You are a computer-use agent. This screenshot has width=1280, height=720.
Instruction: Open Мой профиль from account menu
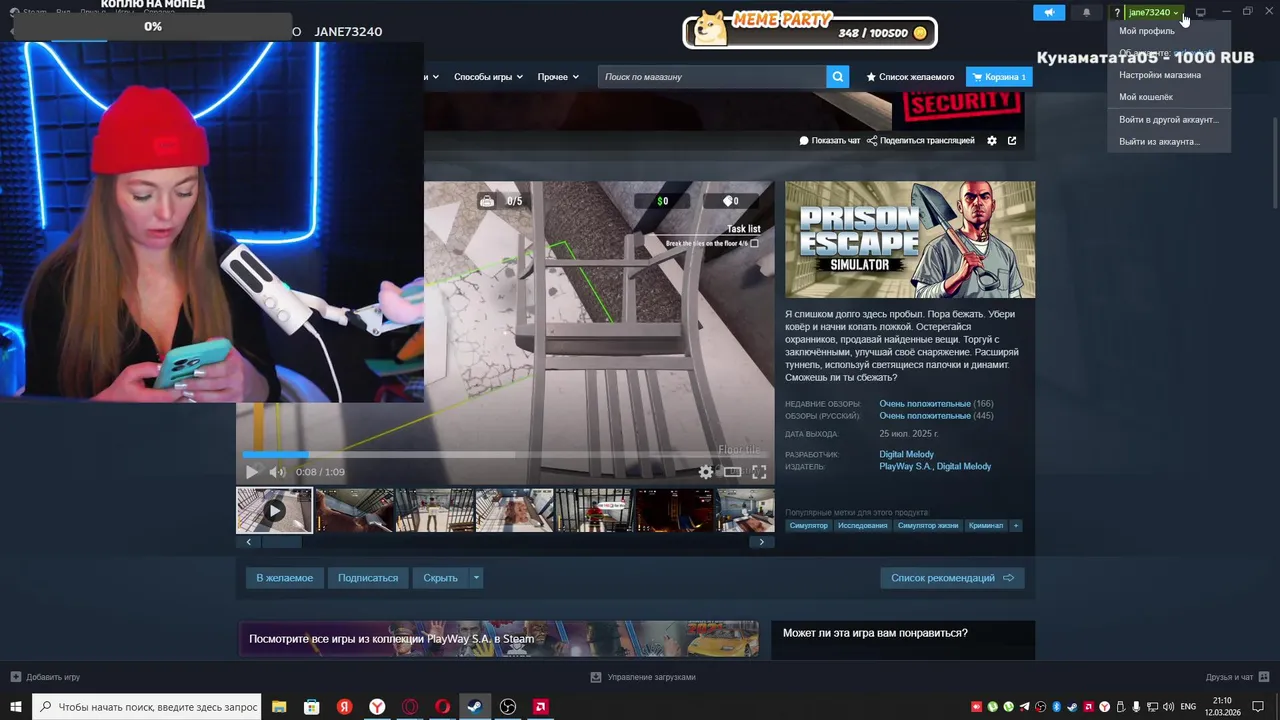[1147, 31]
